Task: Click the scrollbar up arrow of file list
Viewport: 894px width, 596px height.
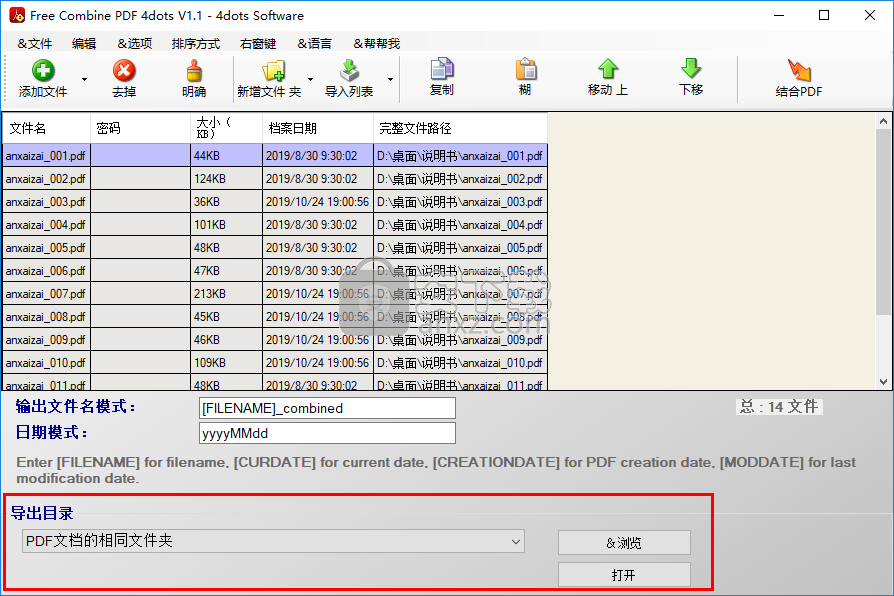Action: pyautogui.click(x=883, y=121)
